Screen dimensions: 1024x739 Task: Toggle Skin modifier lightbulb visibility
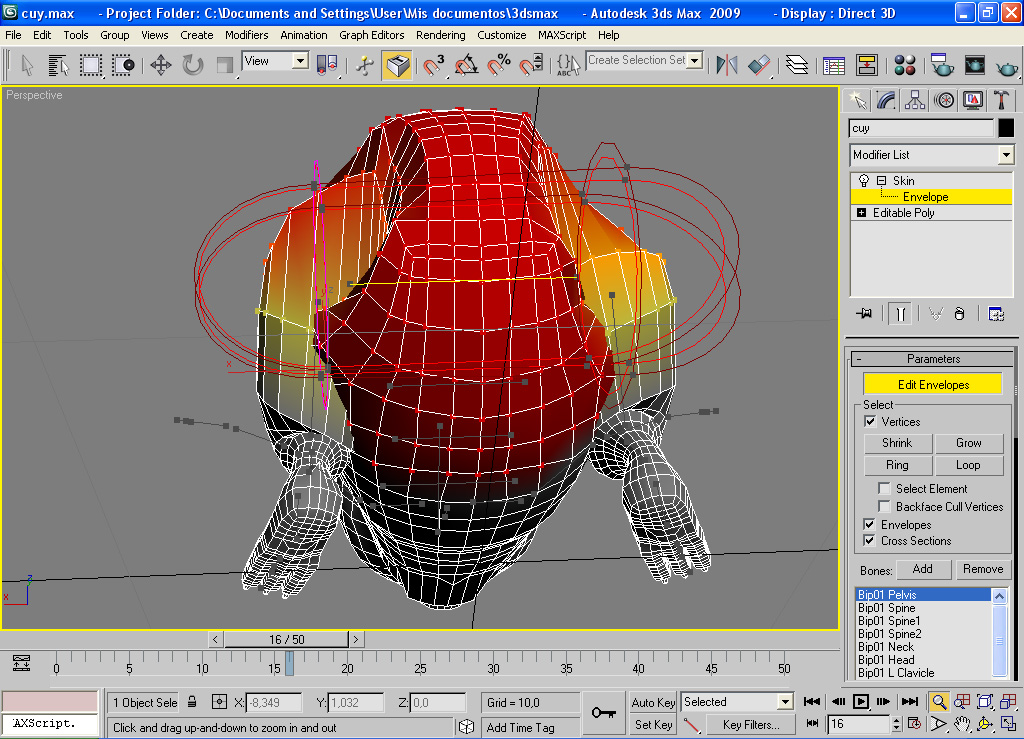pos(864,181)
